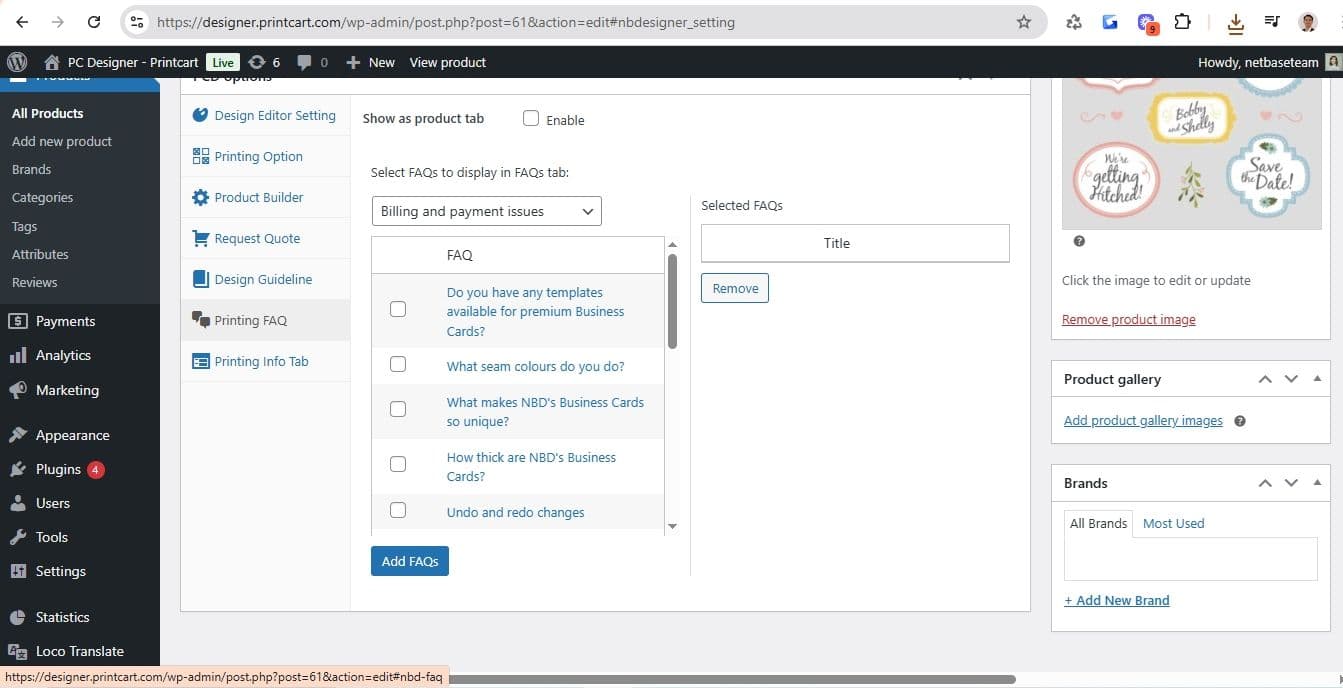The height and width of the screenshot is (688, 1343).
Task: Move Brands panel up
Action: [1265, 483]
